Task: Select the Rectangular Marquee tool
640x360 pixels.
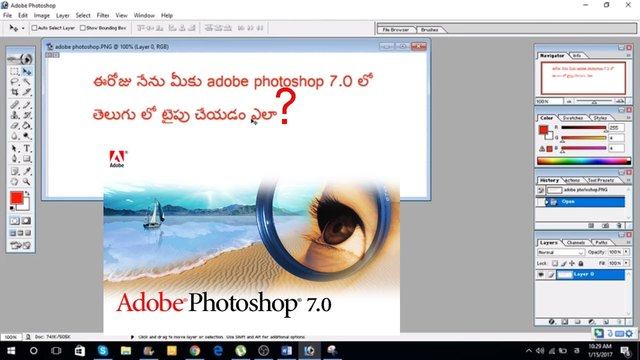Action: pos(15,72)
